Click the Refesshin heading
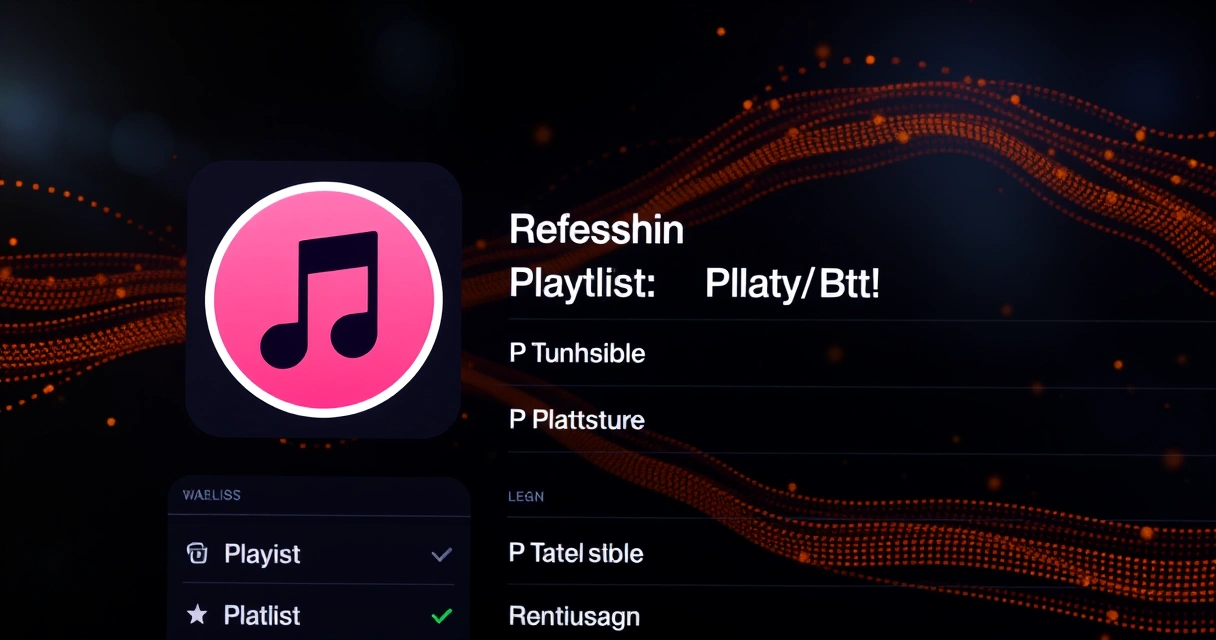1216x640 pixels. (x=596, y=231)
